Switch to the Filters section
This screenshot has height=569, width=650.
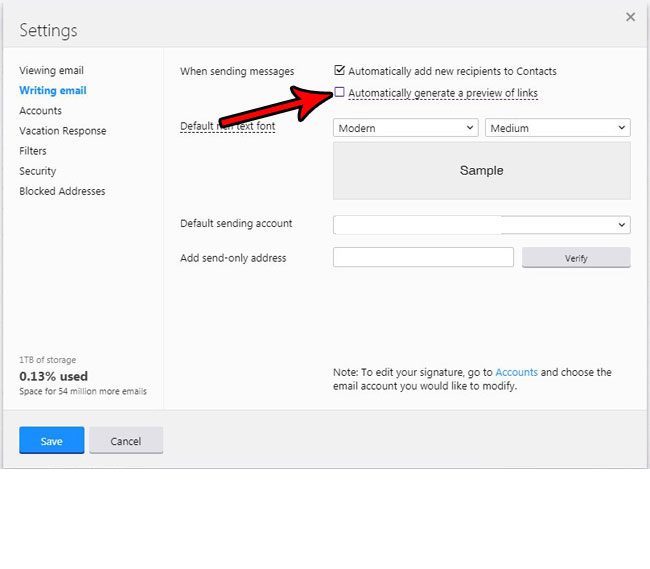tap(33, 151)
